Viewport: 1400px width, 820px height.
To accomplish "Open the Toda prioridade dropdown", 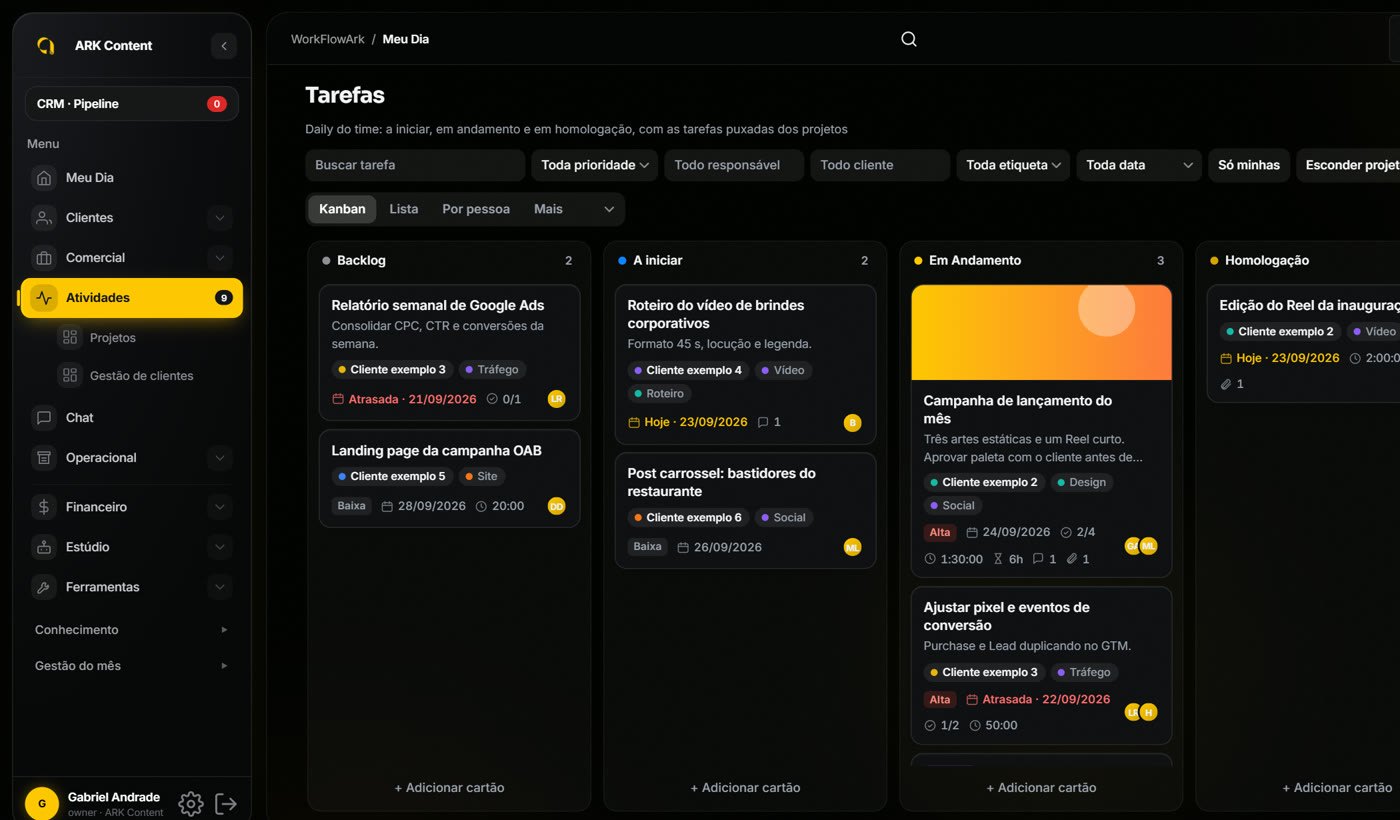I will point(594,165).
